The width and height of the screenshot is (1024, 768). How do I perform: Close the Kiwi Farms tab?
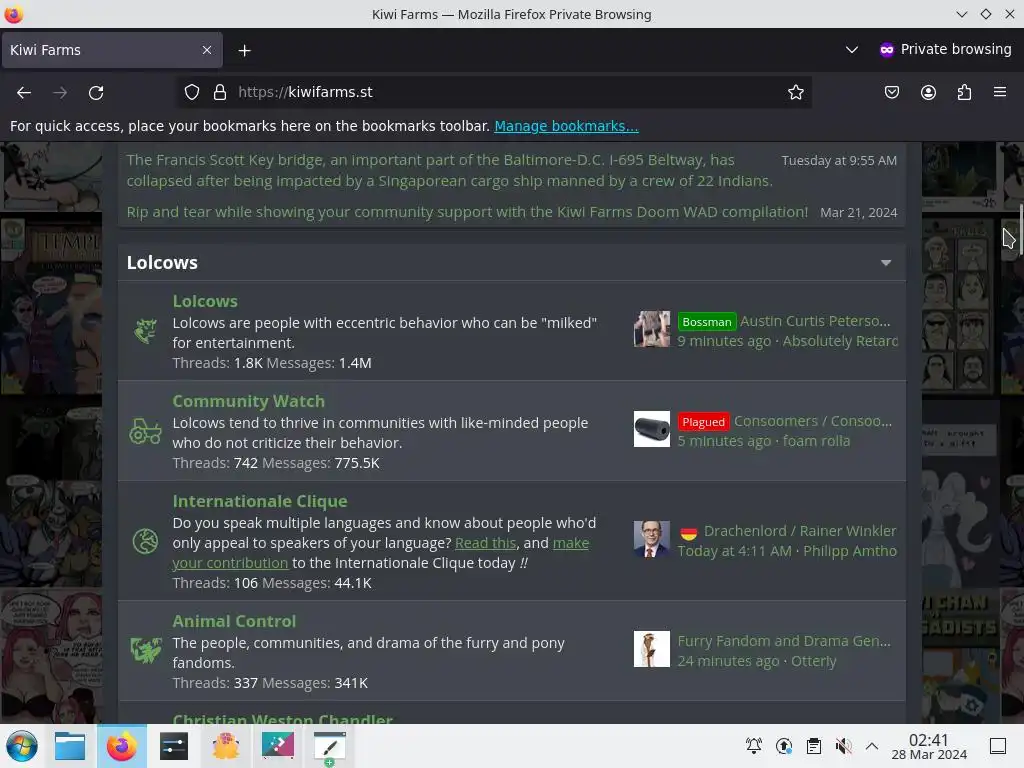tap(207, 50)
